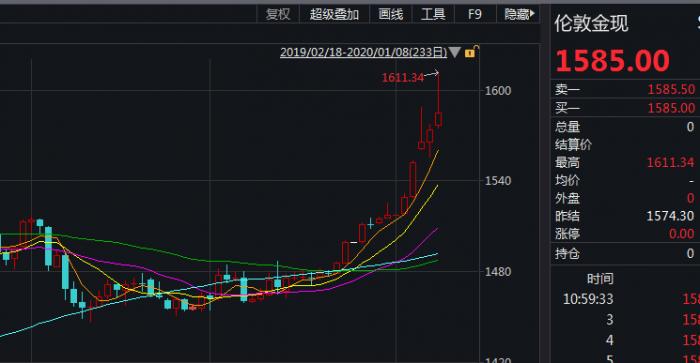The image size is (700, 363).
Task: Click the 1480 price axis label
Action: click(x=498, y=271)
